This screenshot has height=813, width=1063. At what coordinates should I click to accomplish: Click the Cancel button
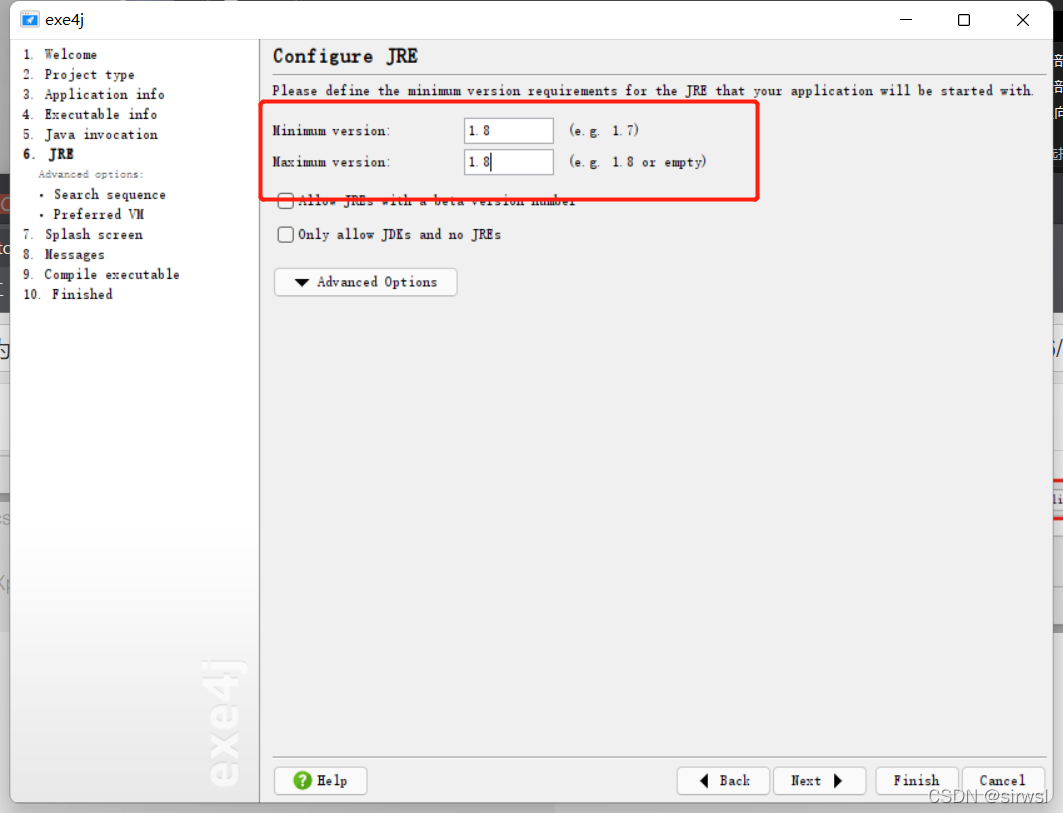pyautogui.click(x=1002, y=780)
